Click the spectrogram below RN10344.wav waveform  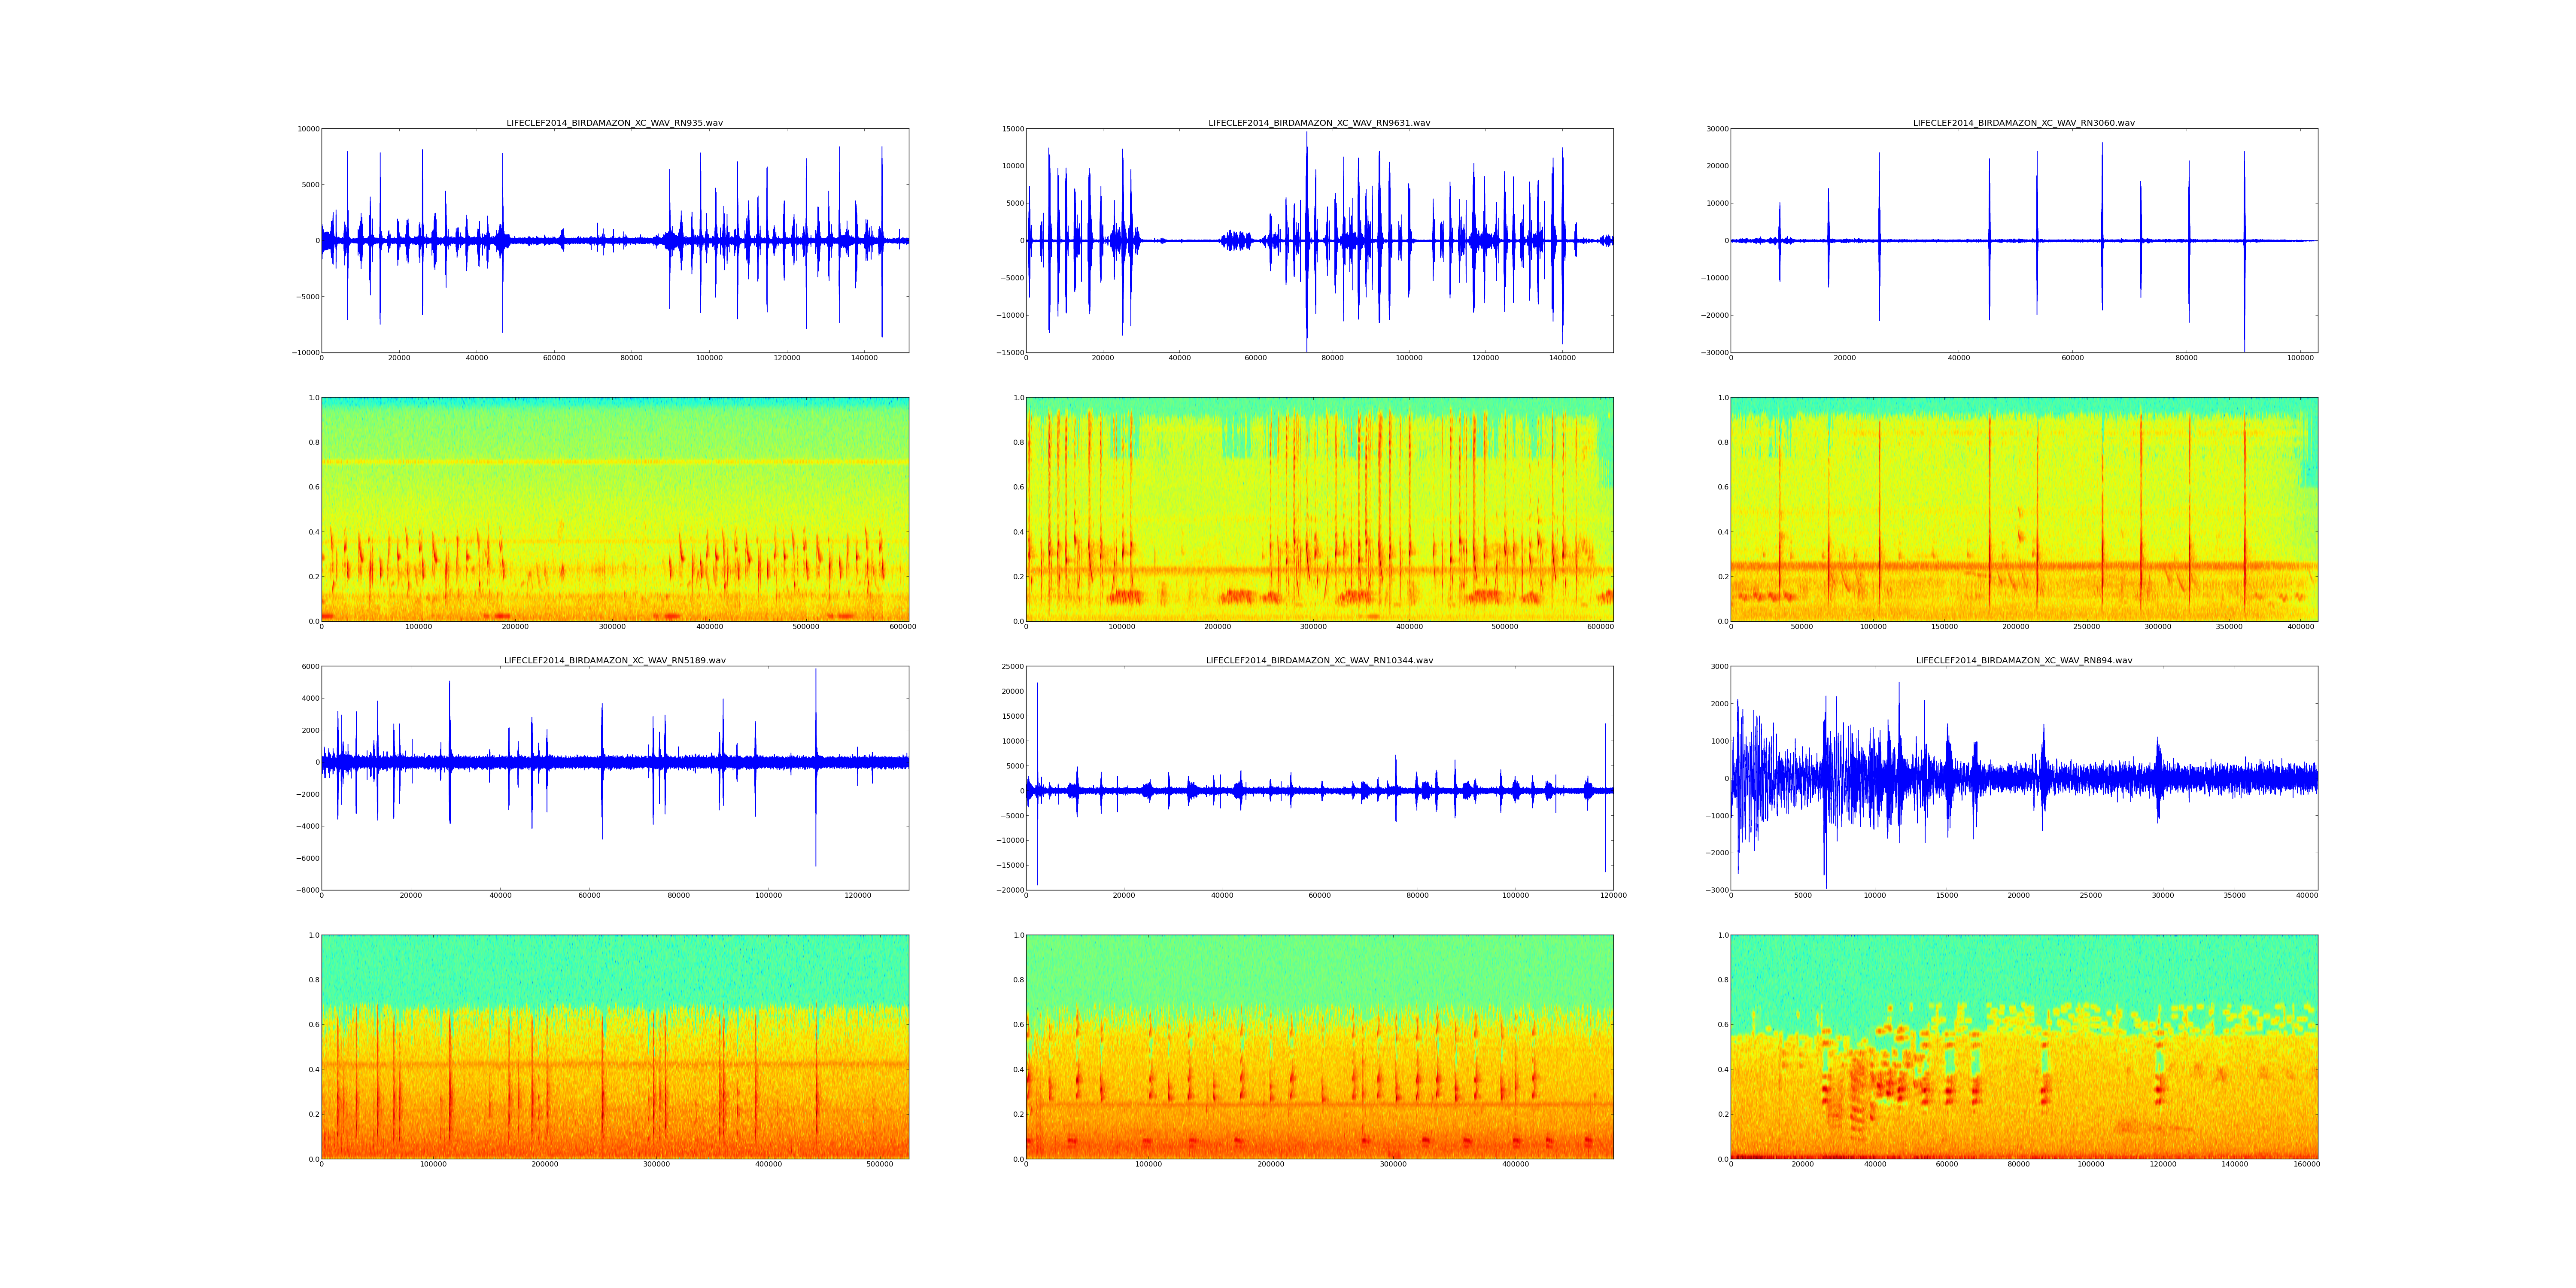click(x=1319, y=1047)
